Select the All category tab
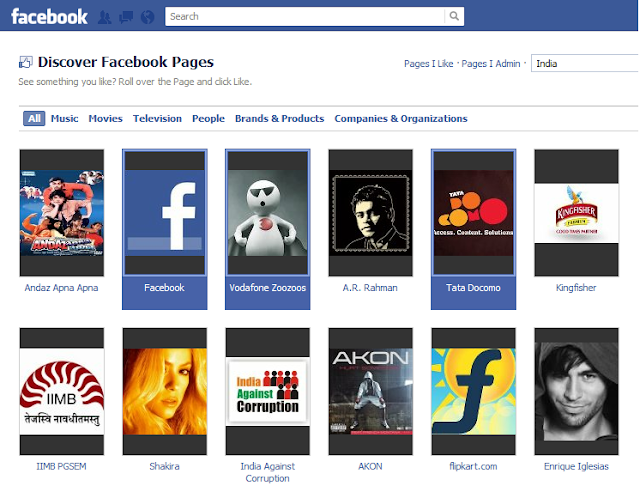The image size is (640, 498). [x=34, y=118]
